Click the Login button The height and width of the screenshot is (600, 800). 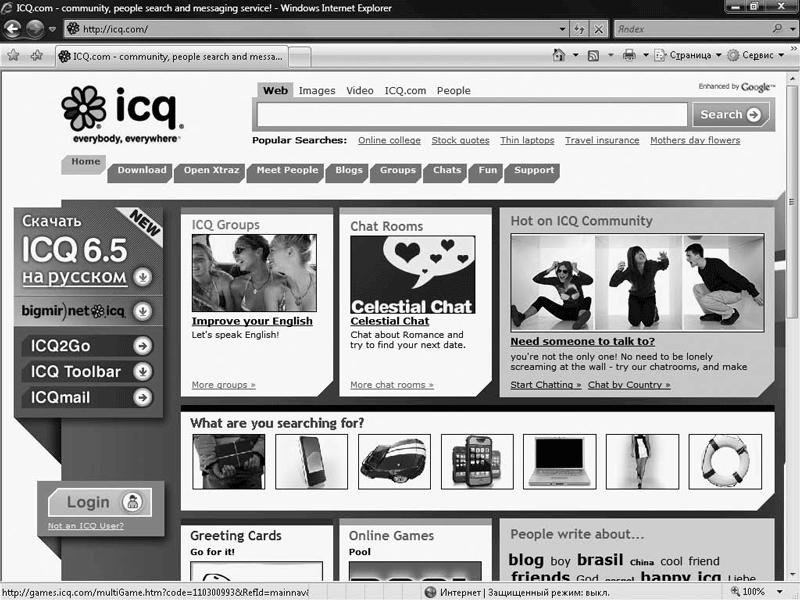coord(100,503)
